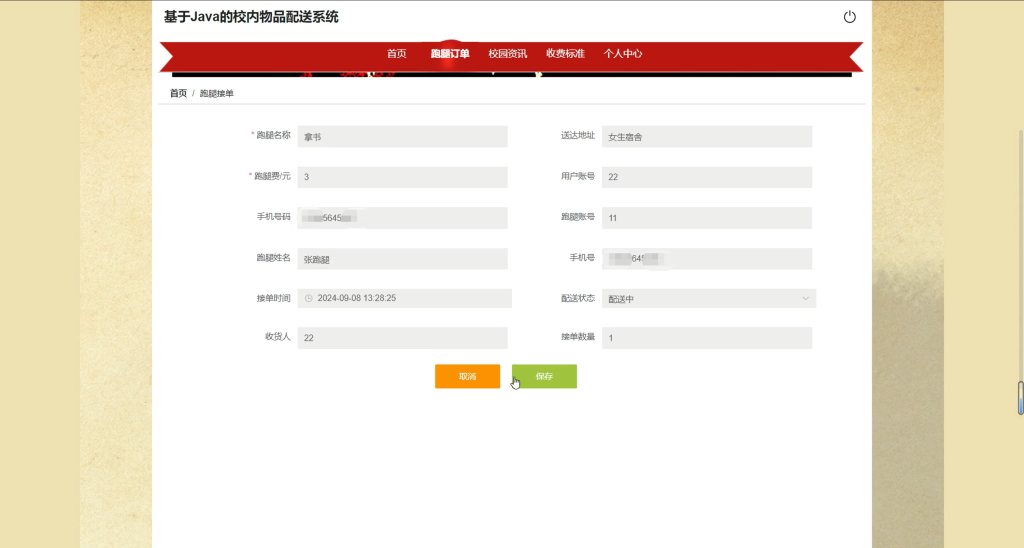Click the page vertical scrollbar thumb
This screenshot has height=548, width=1024.
coord(1020,398)
